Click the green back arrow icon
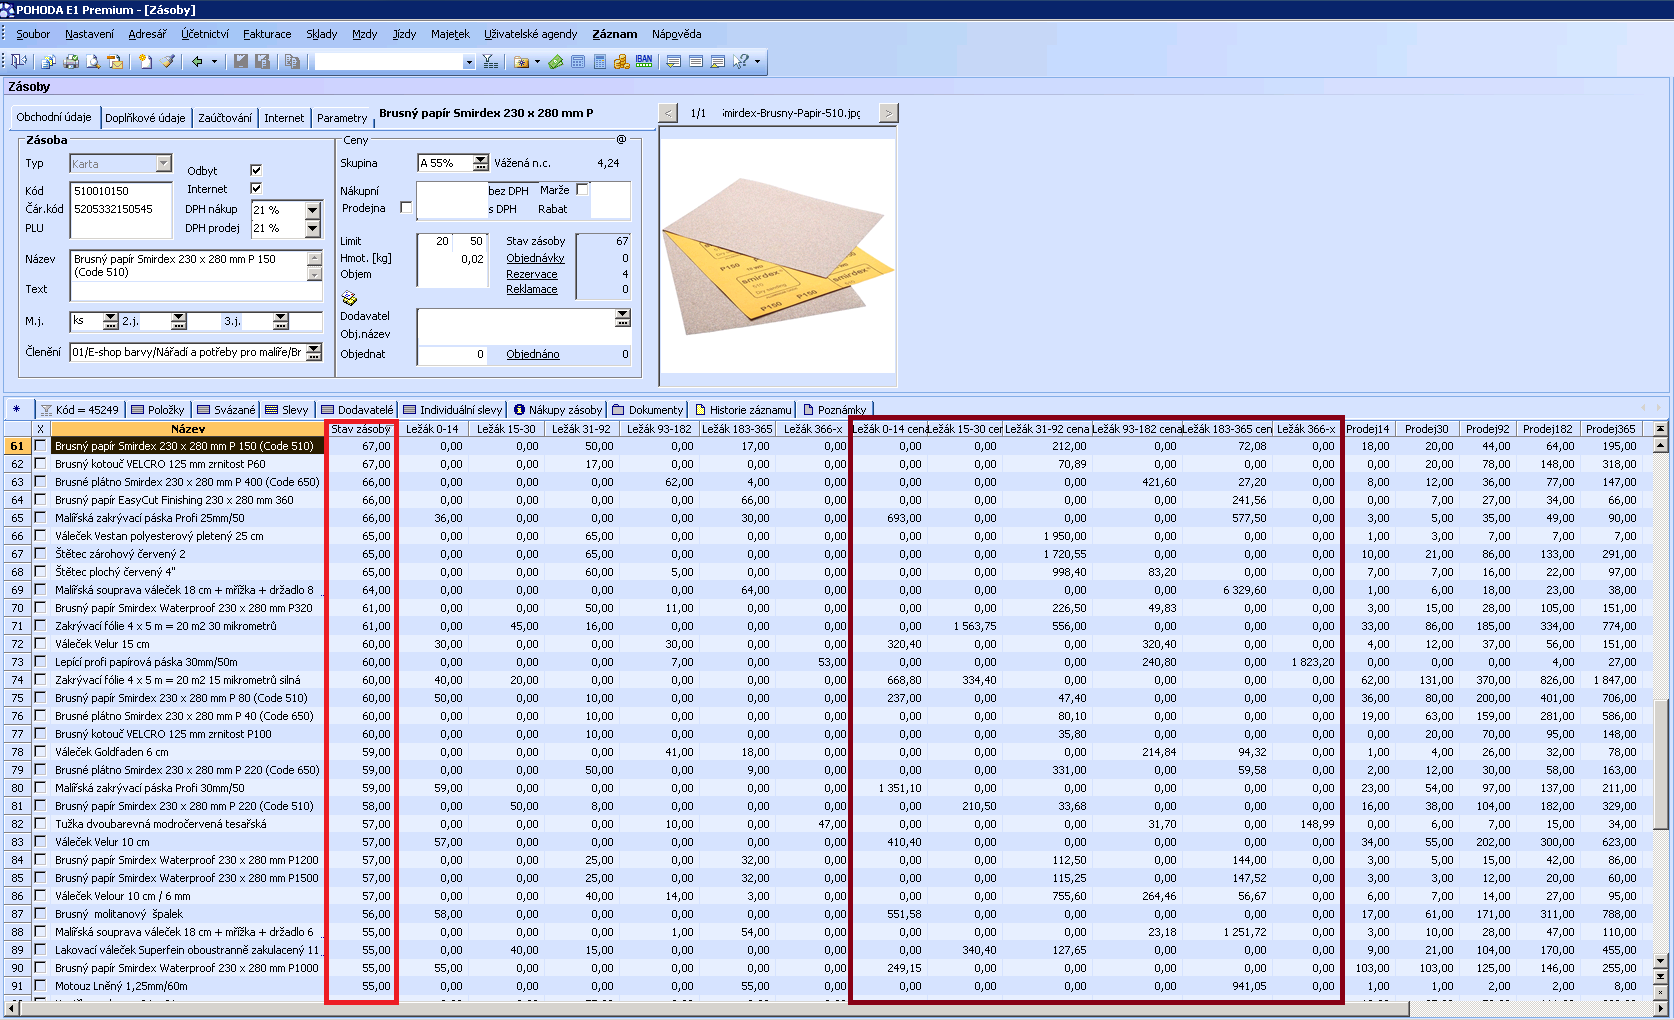The image size is (1674, 1020). [197, 61]
